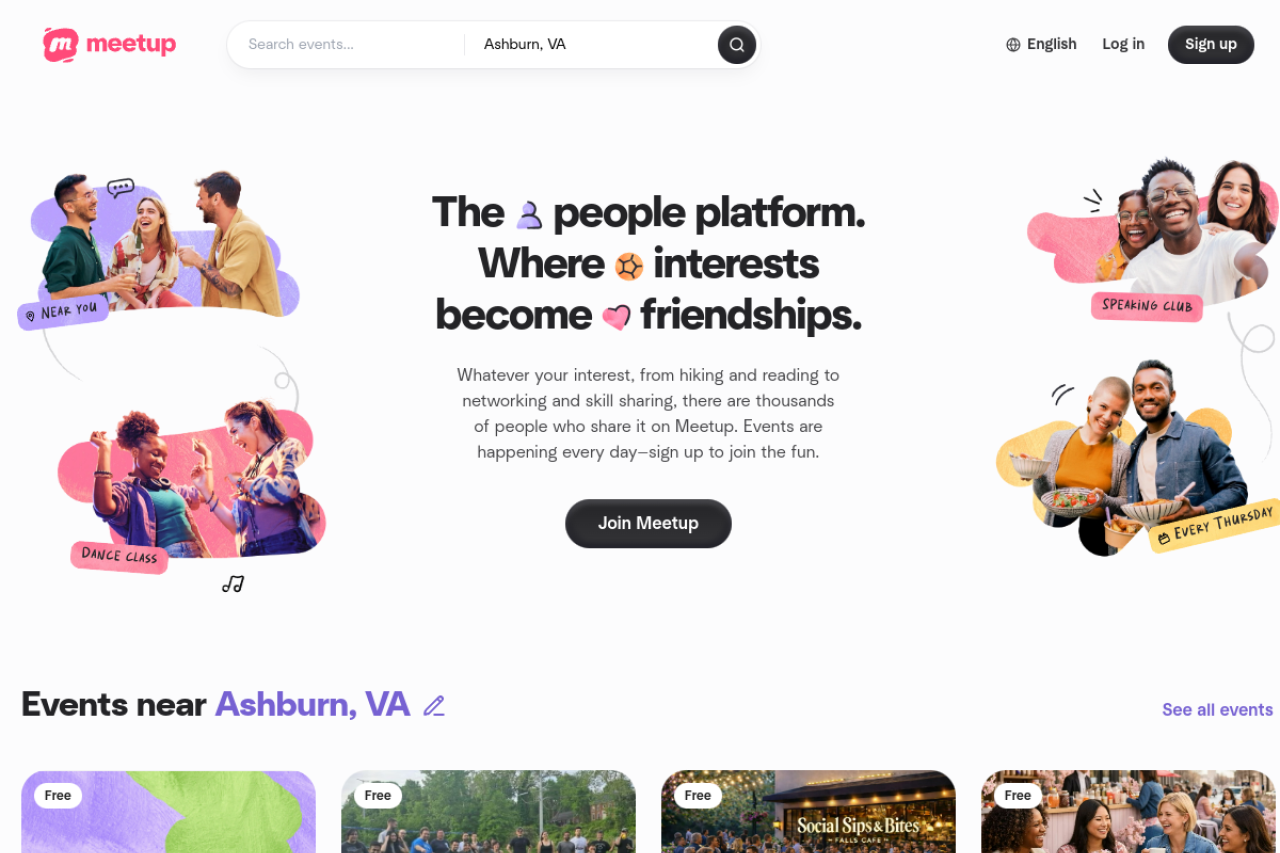The width and height of the screenshot is (1280, 853).
Task: Click the purple person icon in the headline
Action: tap(529, 214)
